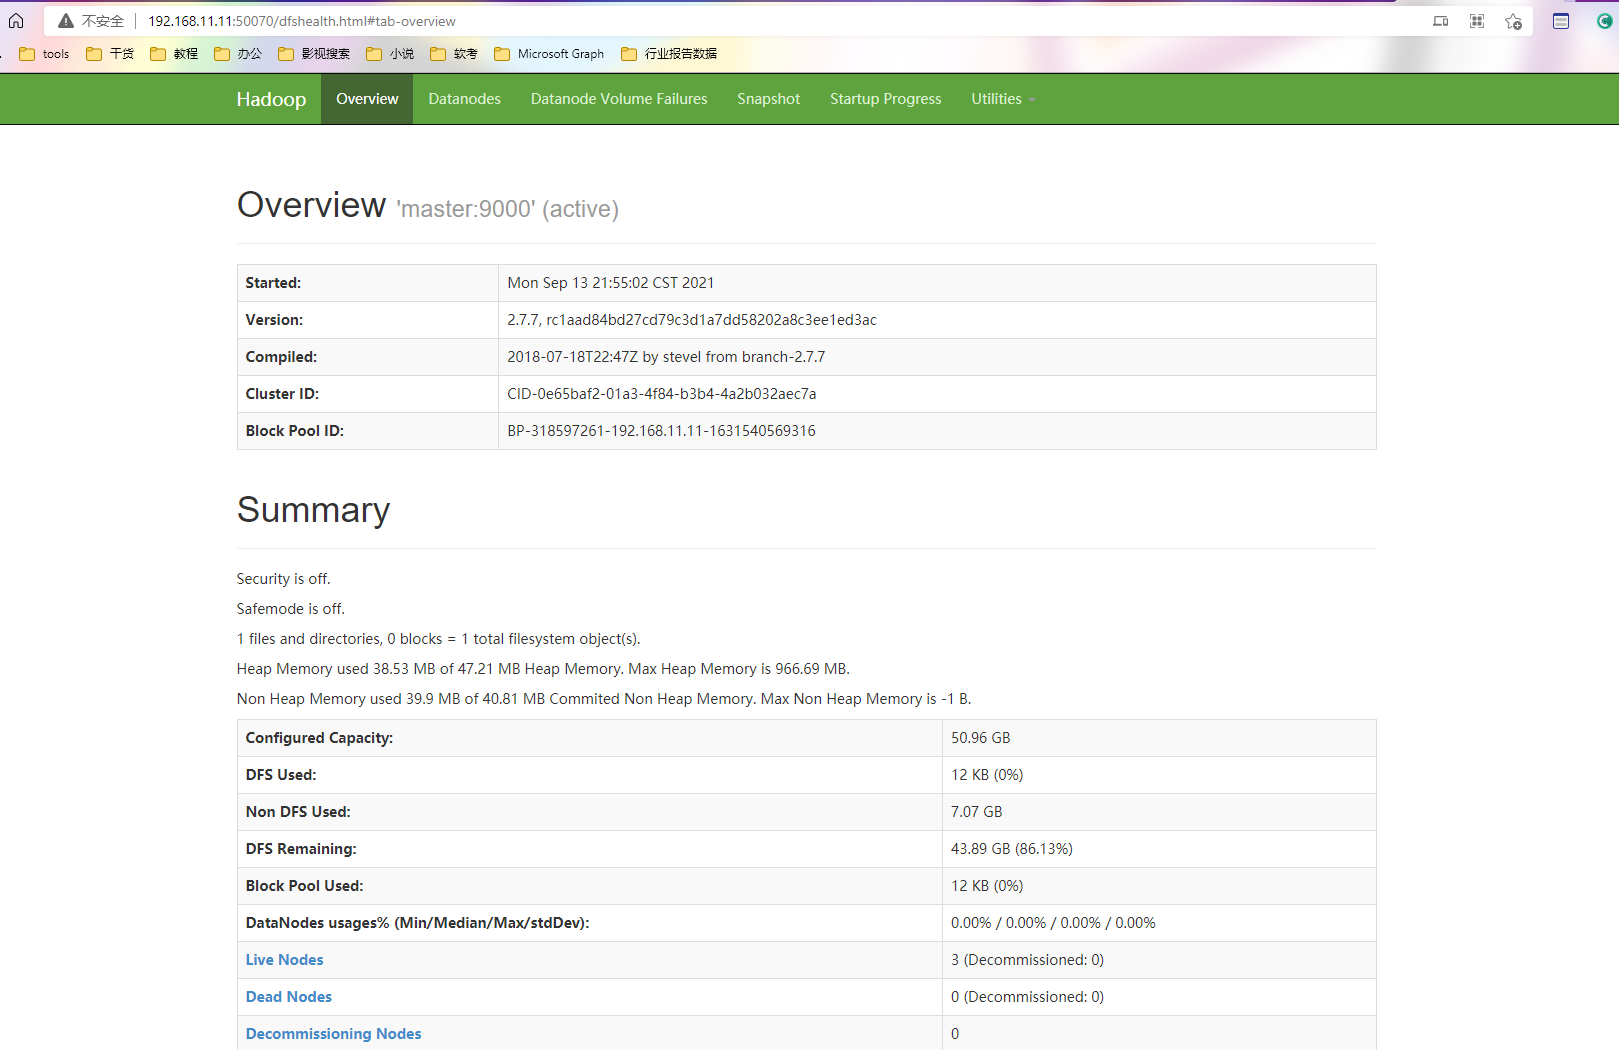Click the Configured Capacity value 50.96 GB

tap(980, 738)
